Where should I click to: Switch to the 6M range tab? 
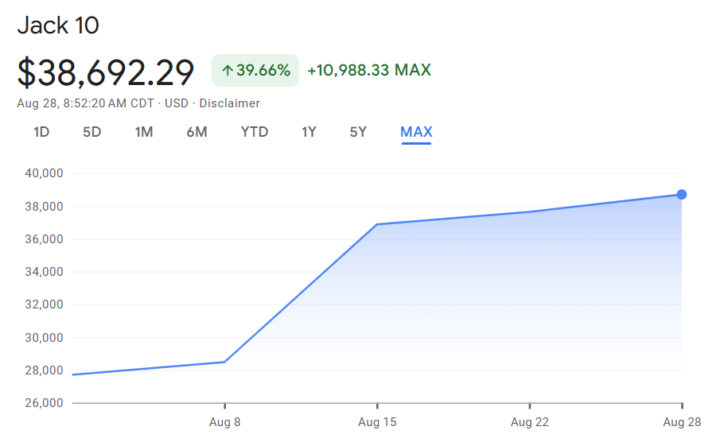point(197,132)
